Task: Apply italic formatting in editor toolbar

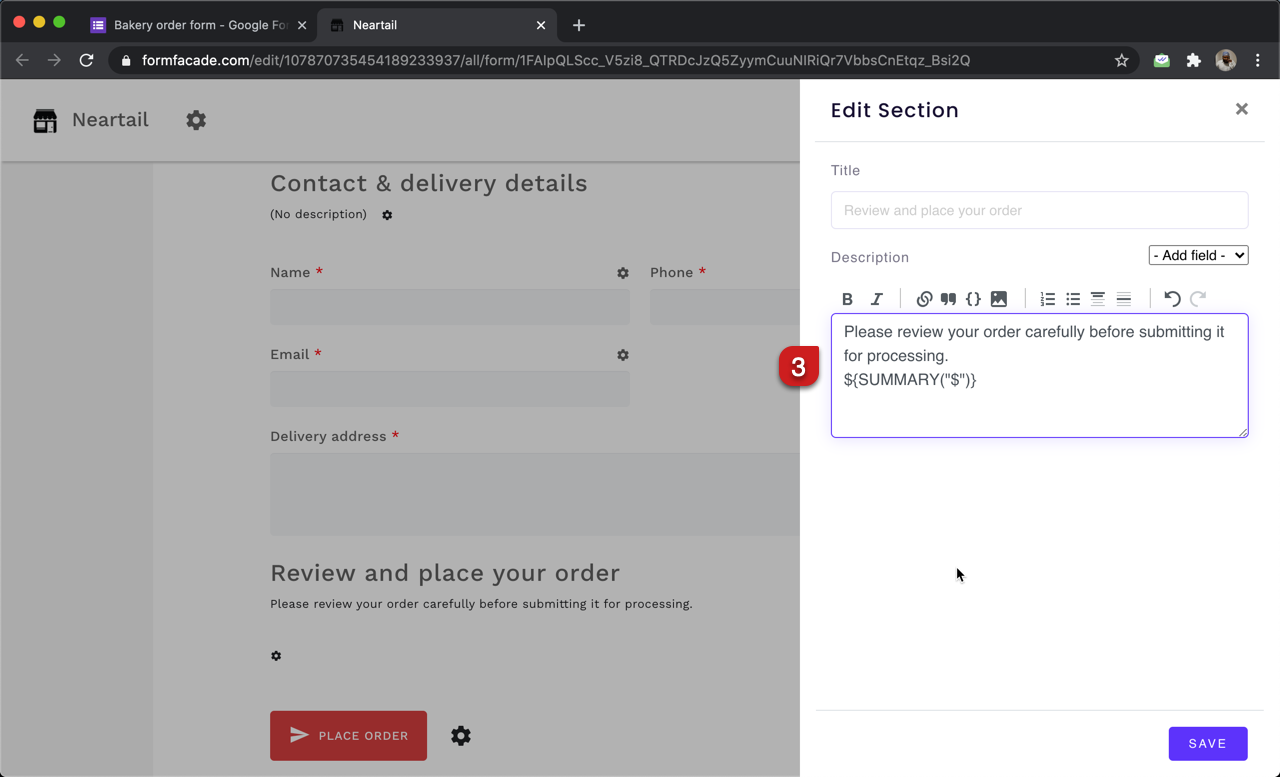Action: pos(876,299)
